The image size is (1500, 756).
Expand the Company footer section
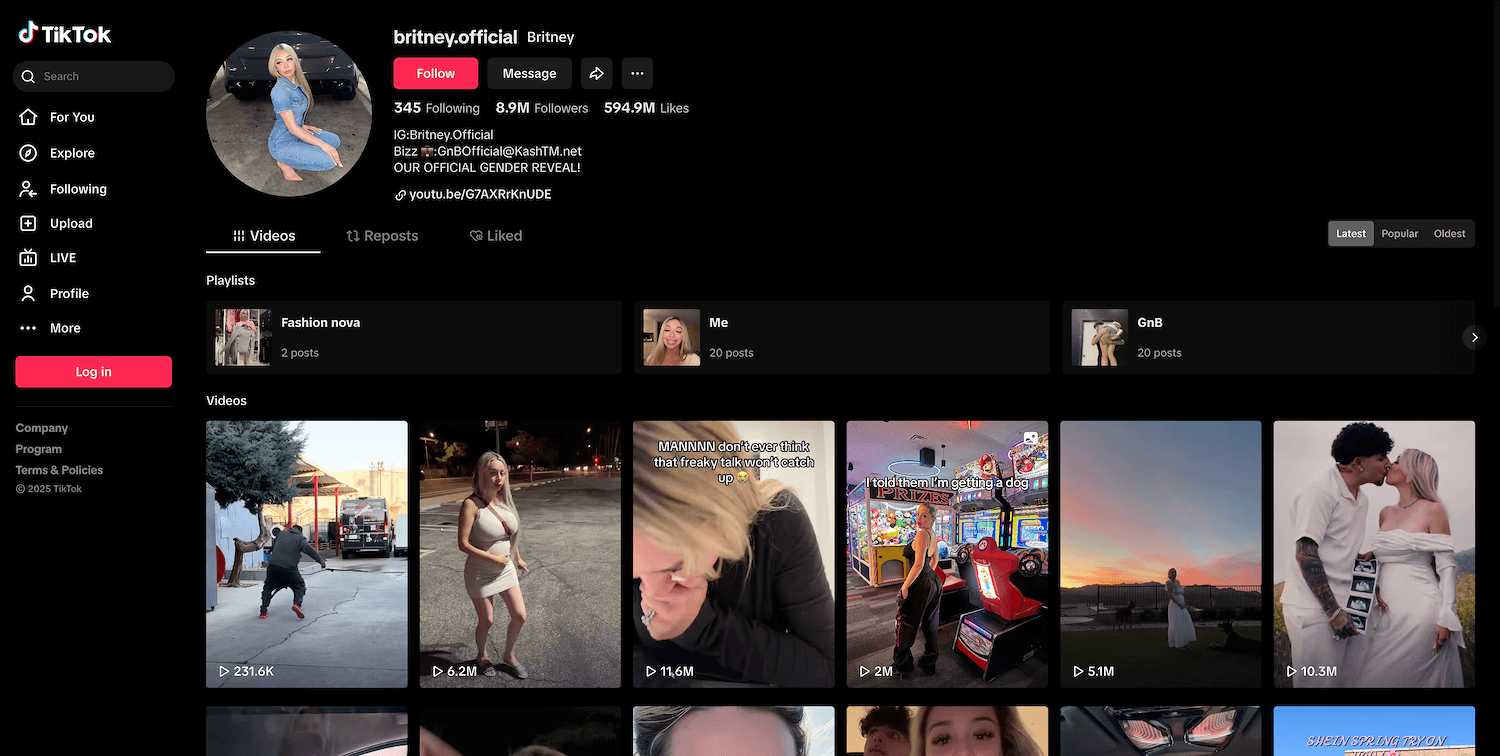(x=42, y=428)
